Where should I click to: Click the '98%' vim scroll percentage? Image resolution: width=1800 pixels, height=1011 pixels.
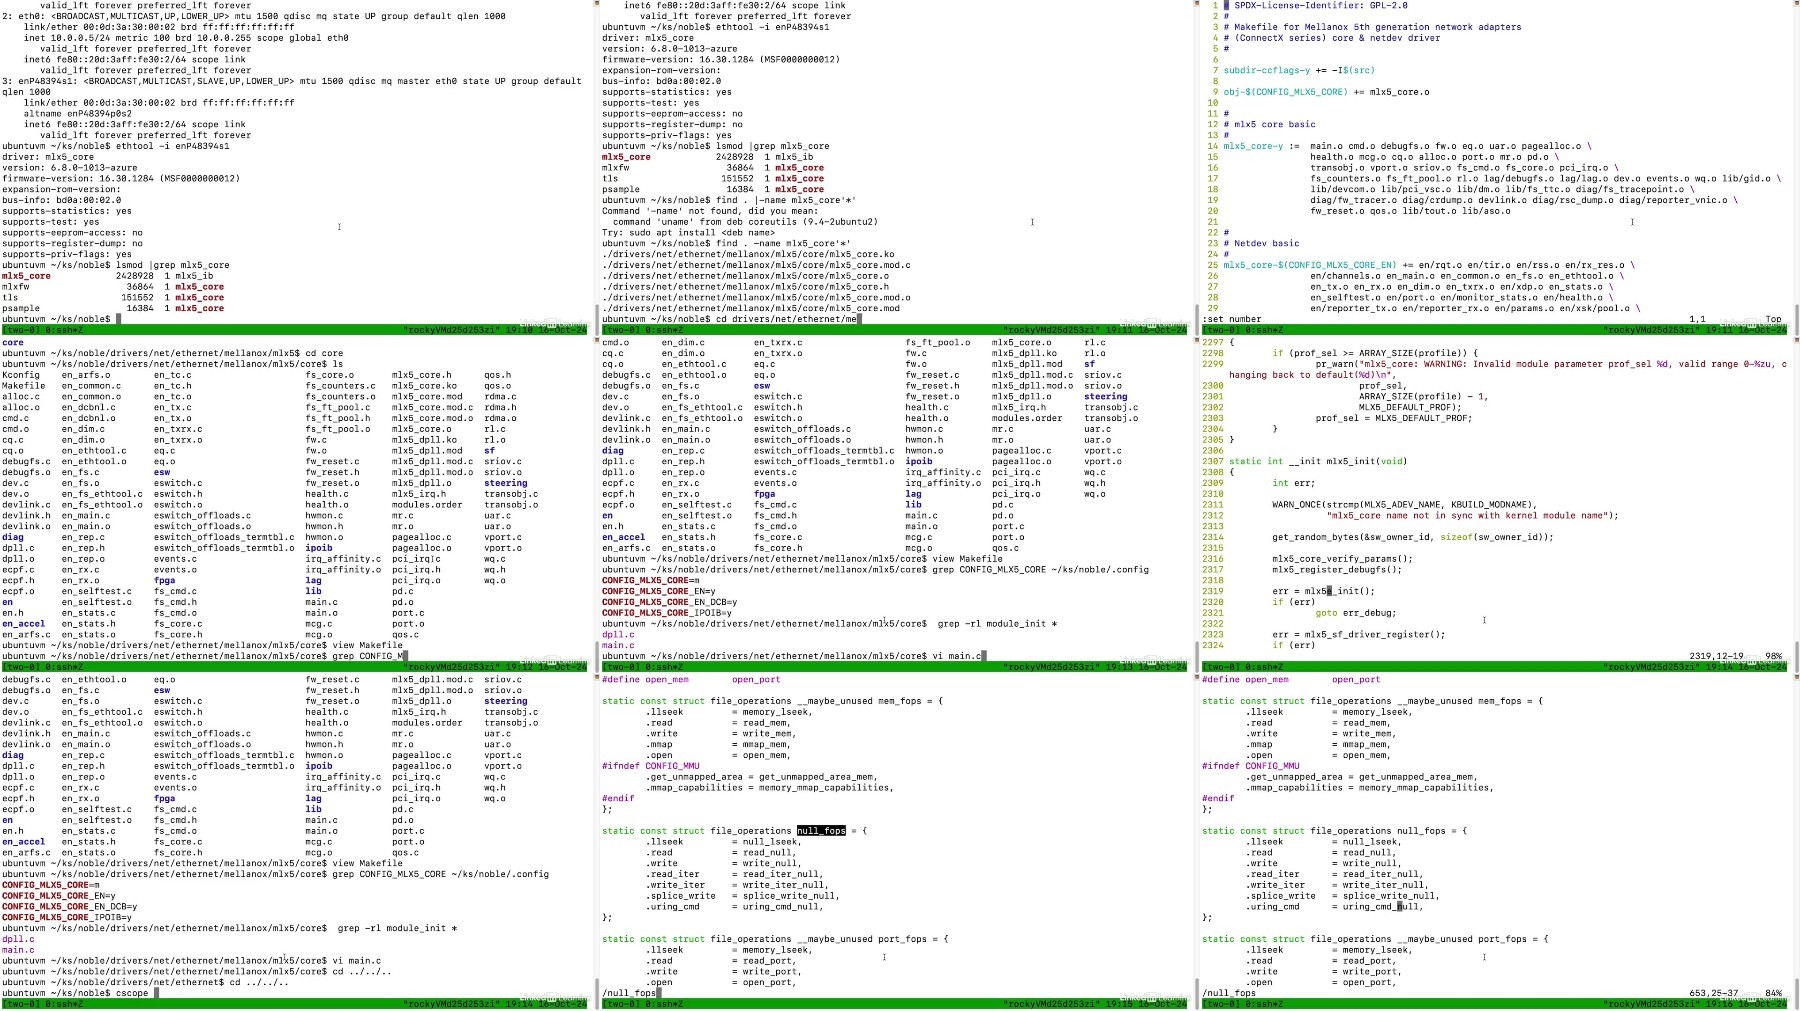point(1773,656)
